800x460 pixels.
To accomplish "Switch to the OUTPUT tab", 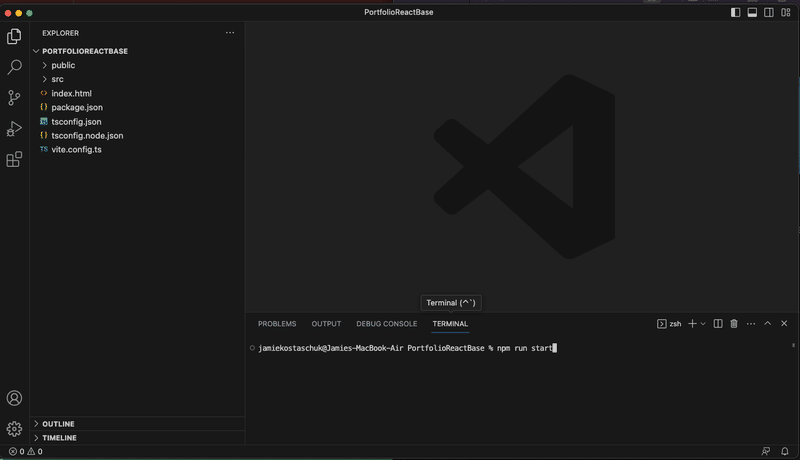I will pyautogui.click(x=326, y=324).
